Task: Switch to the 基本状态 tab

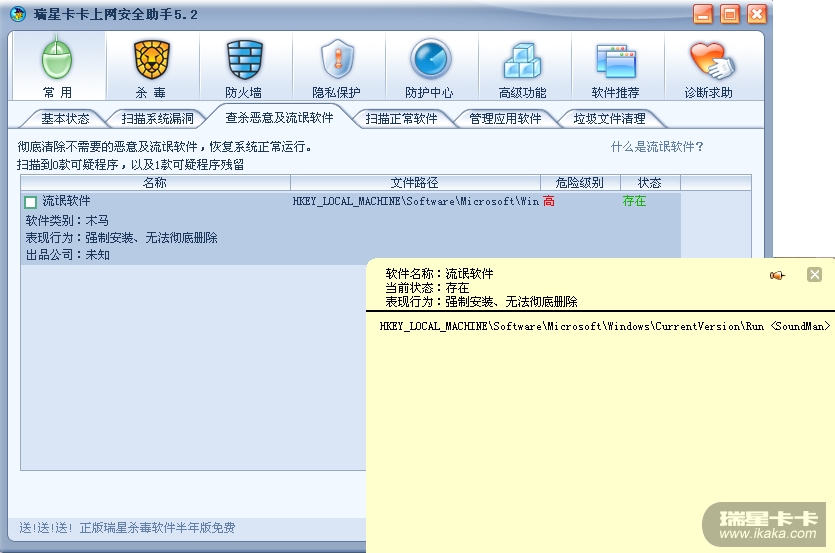Action: click(x=65, y=119)
